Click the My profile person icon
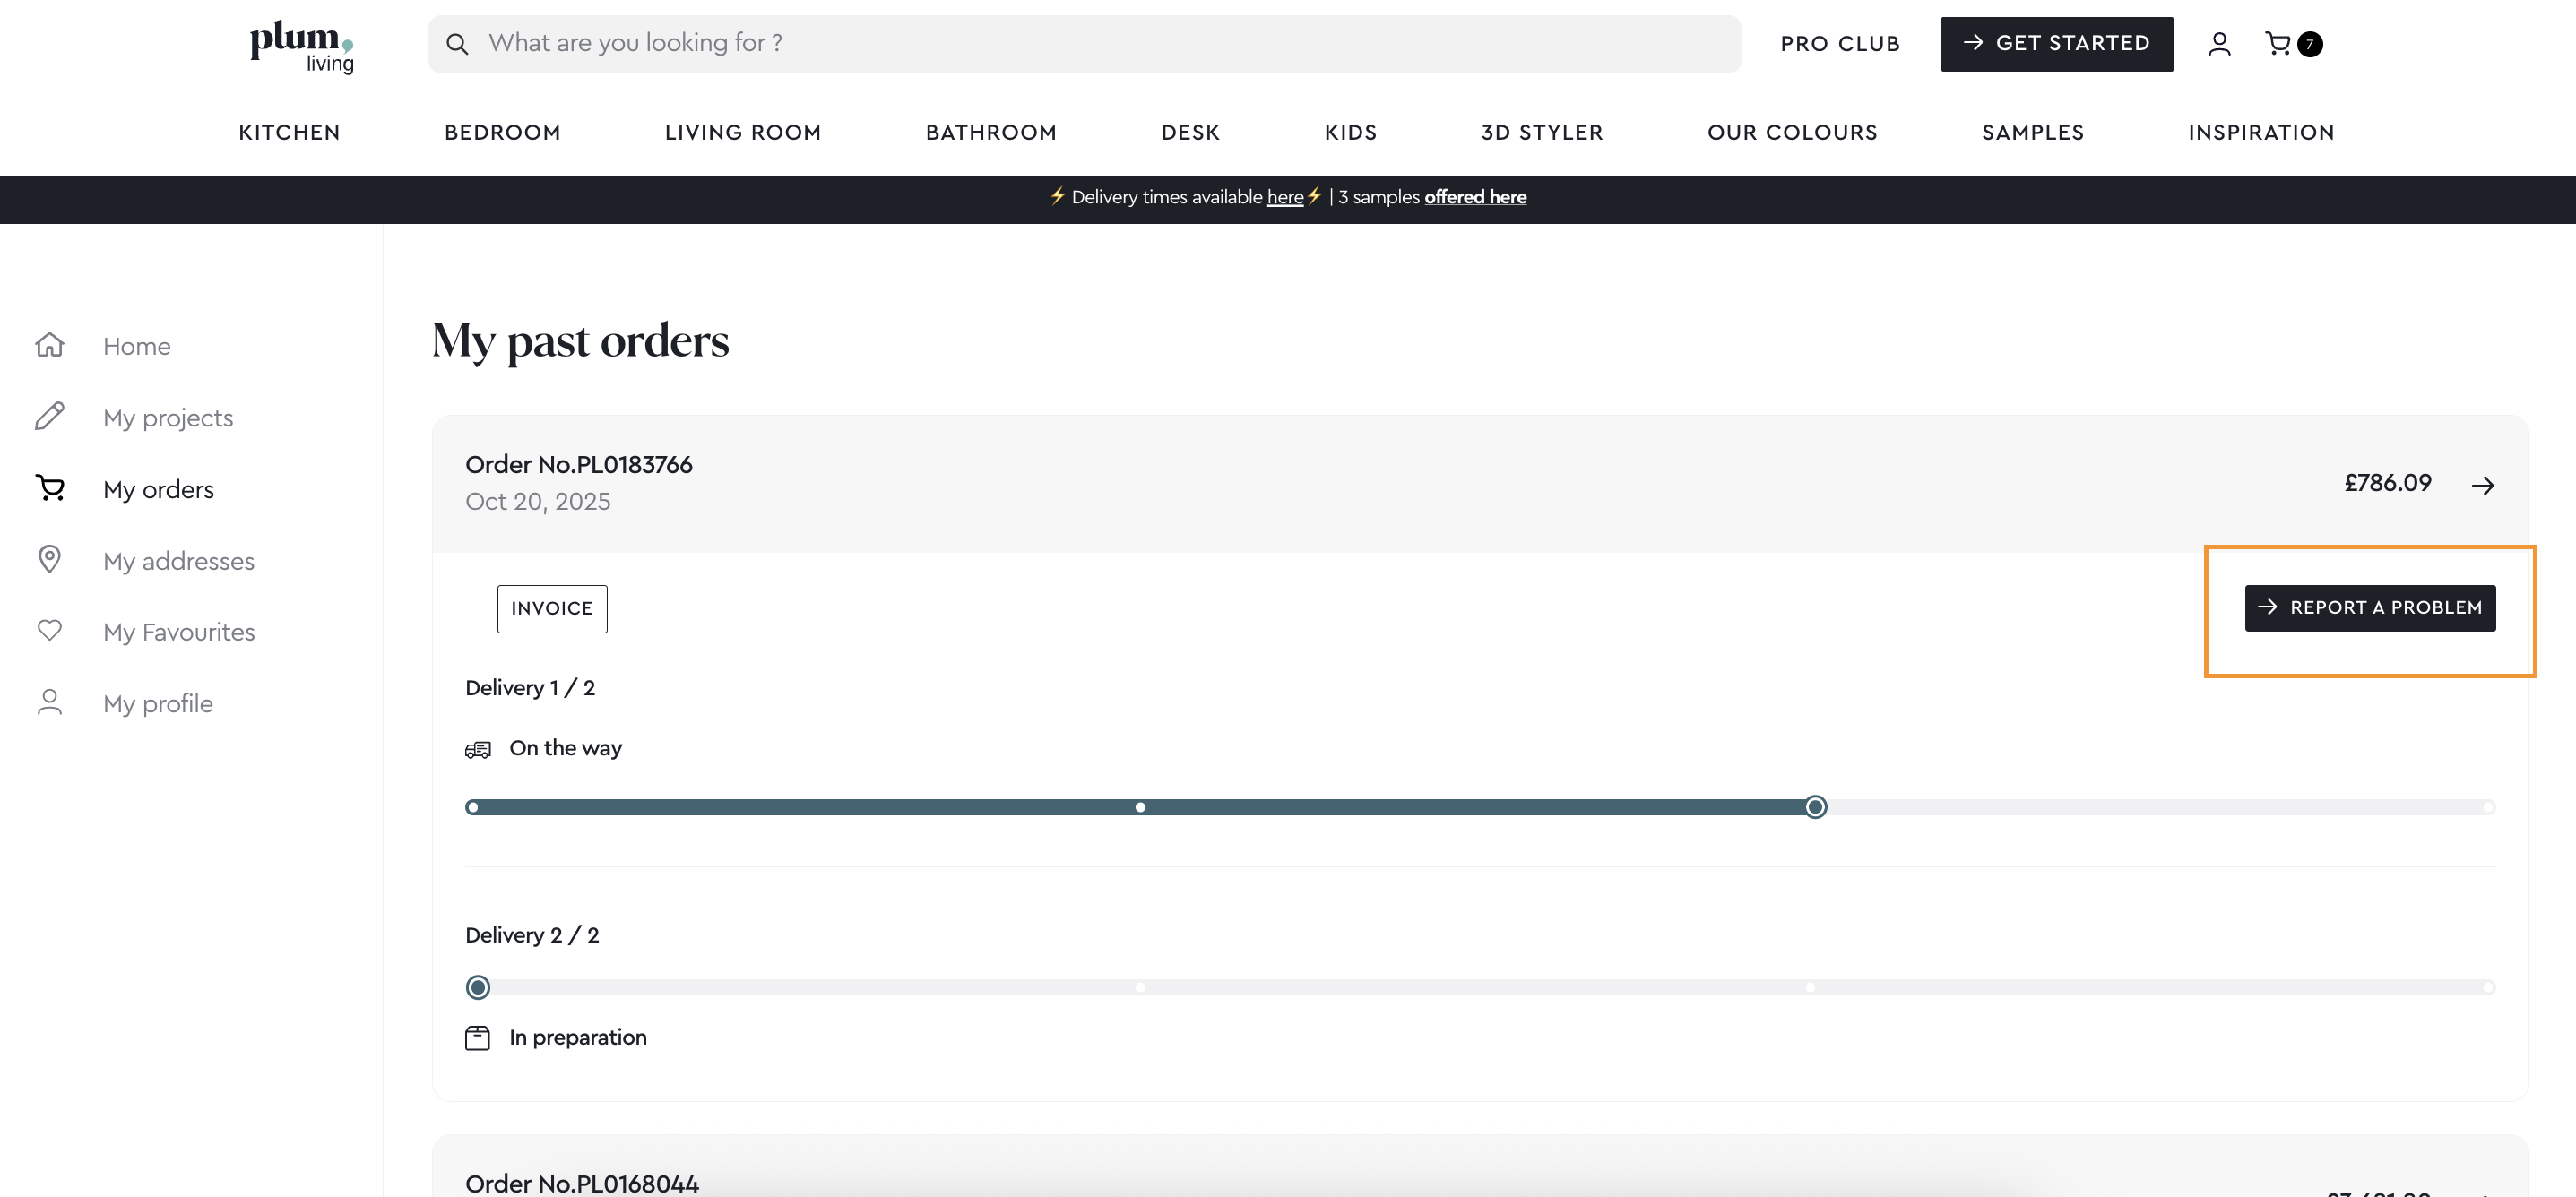 click(50, 702)
